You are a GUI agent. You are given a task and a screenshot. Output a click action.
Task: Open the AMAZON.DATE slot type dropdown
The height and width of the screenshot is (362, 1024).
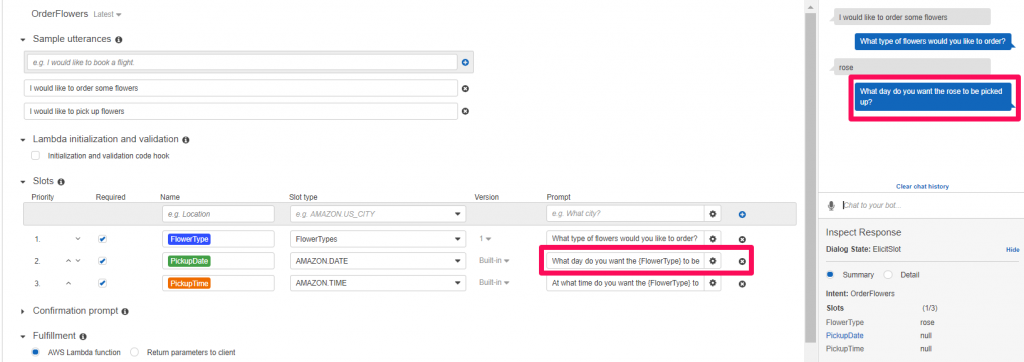[377, 261]
